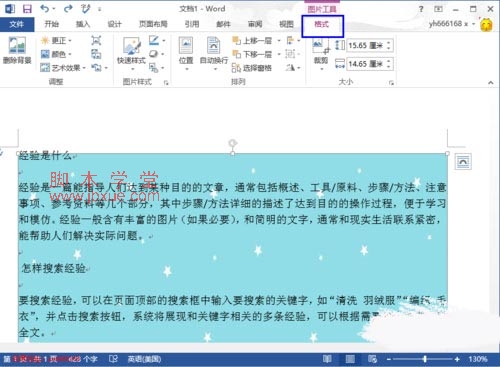Click the zoom out minus button
The height and width of the screenshot is (367, 500).
pyautogui.click(x=389, y=359)
